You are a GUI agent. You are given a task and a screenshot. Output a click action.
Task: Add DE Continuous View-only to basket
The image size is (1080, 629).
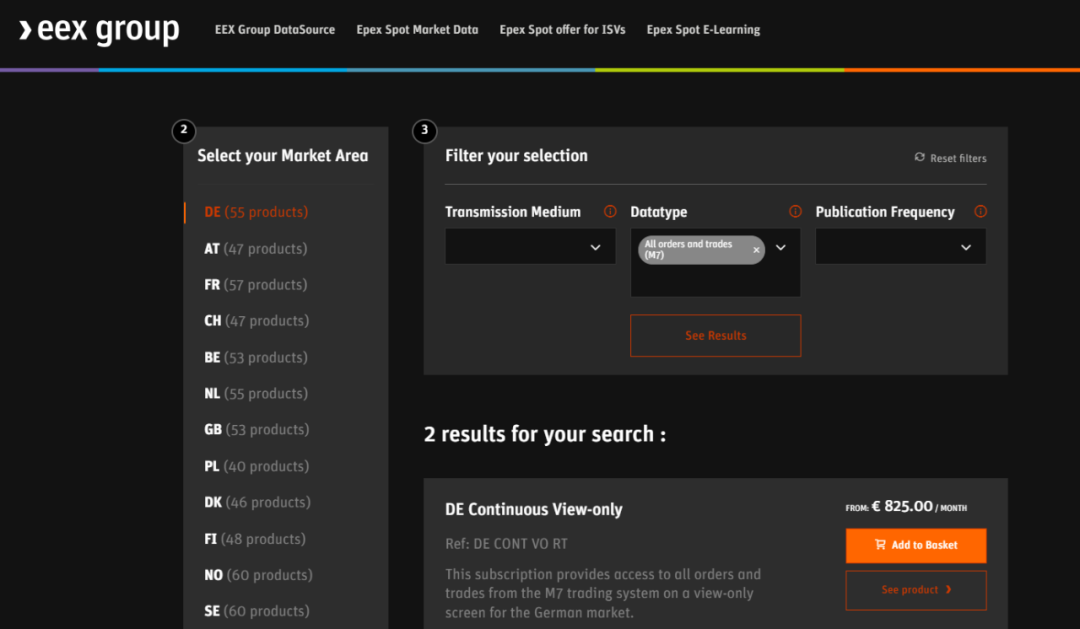coord(916,545)
